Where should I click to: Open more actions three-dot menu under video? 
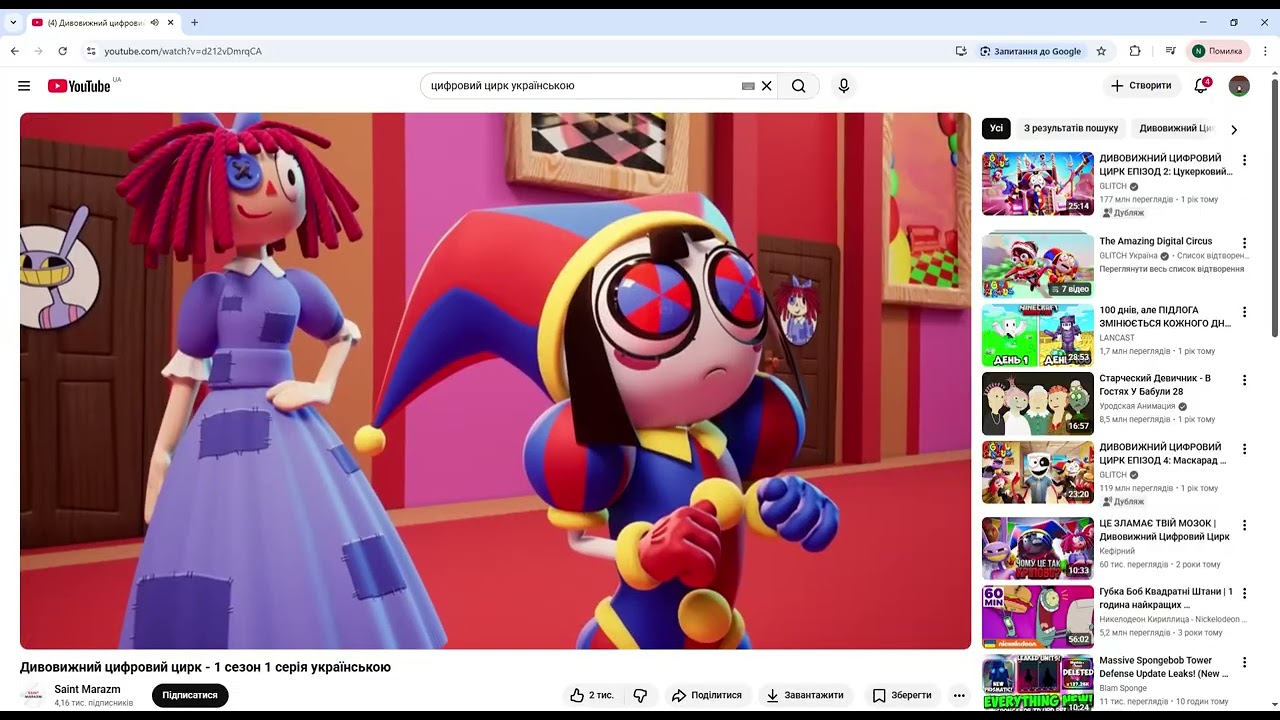[x=959, y=695]
